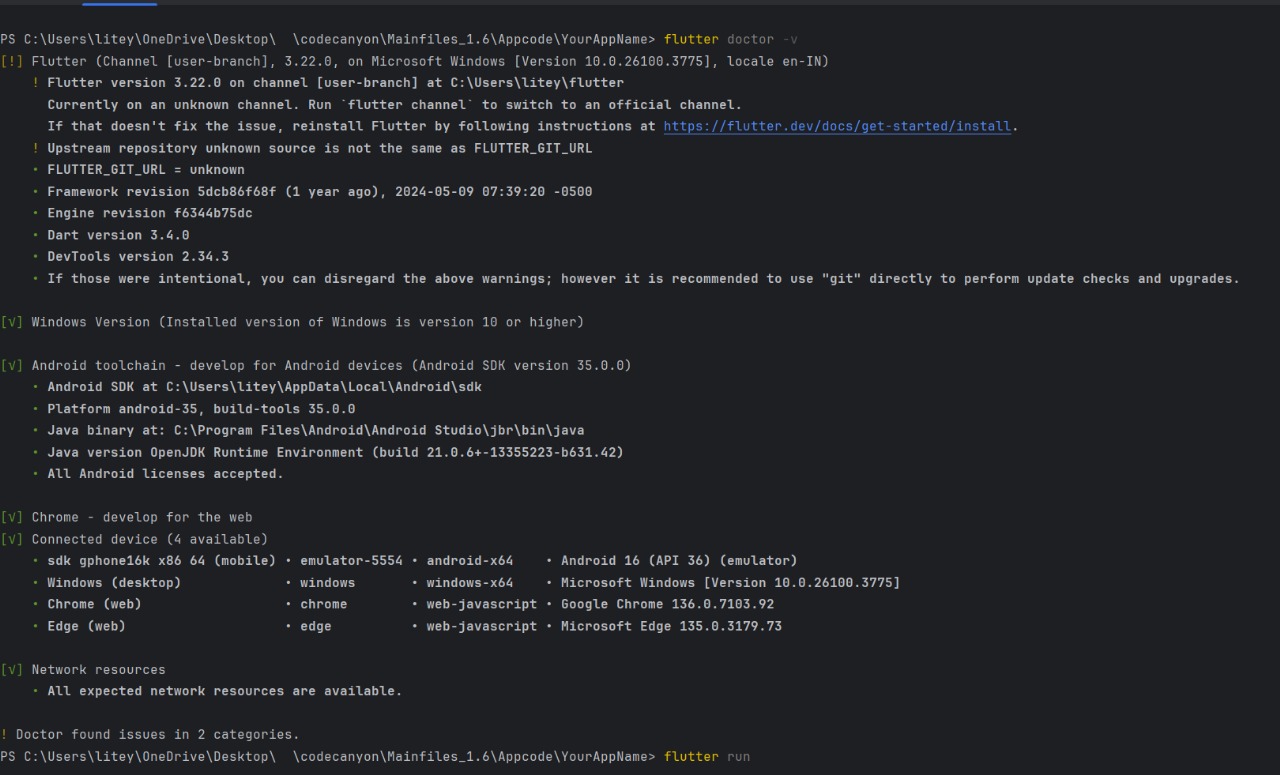
Task: Click the 'Network resources' heading line
Action: point(83,670)
